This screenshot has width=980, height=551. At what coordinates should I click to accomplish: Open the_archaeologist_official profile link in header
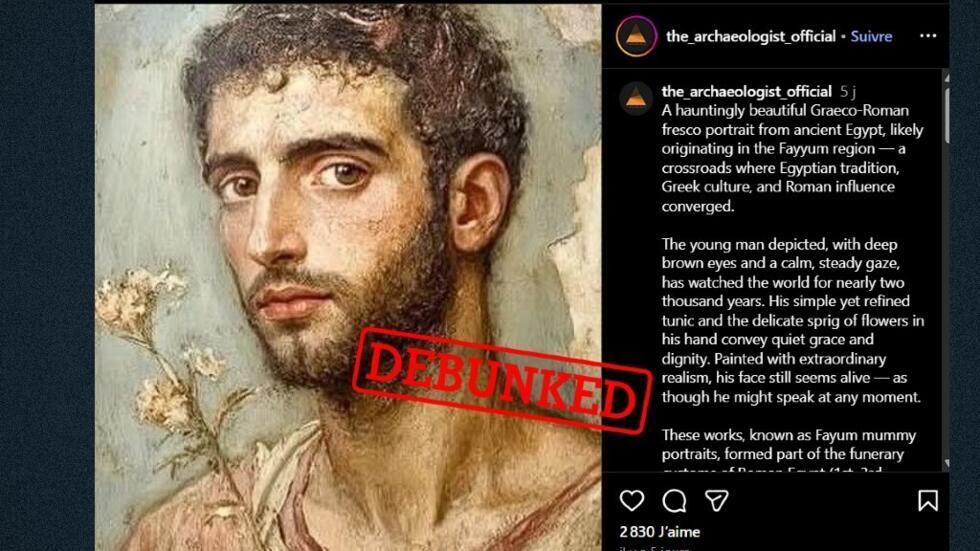click(x=751, y=36)
